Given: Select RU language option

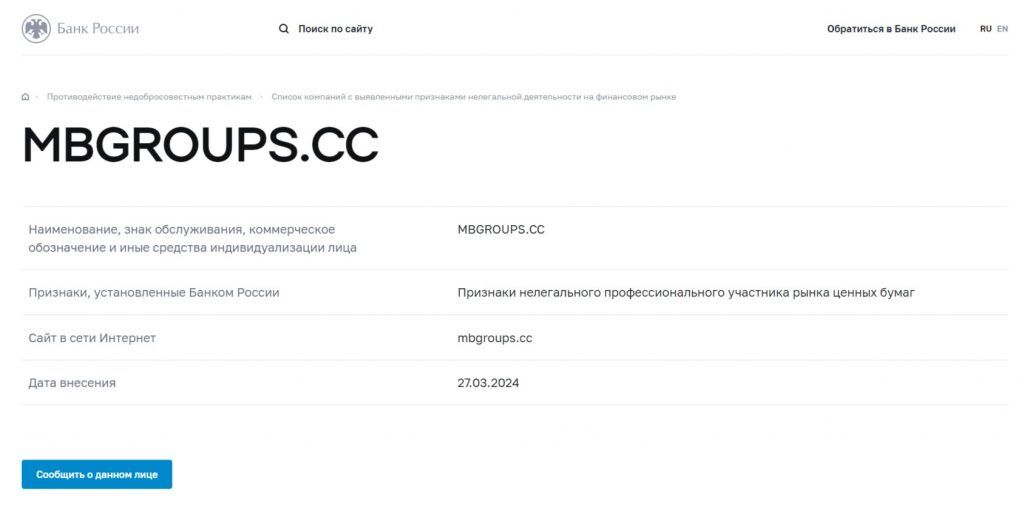Looking at the screenshot, I should 985,29.
